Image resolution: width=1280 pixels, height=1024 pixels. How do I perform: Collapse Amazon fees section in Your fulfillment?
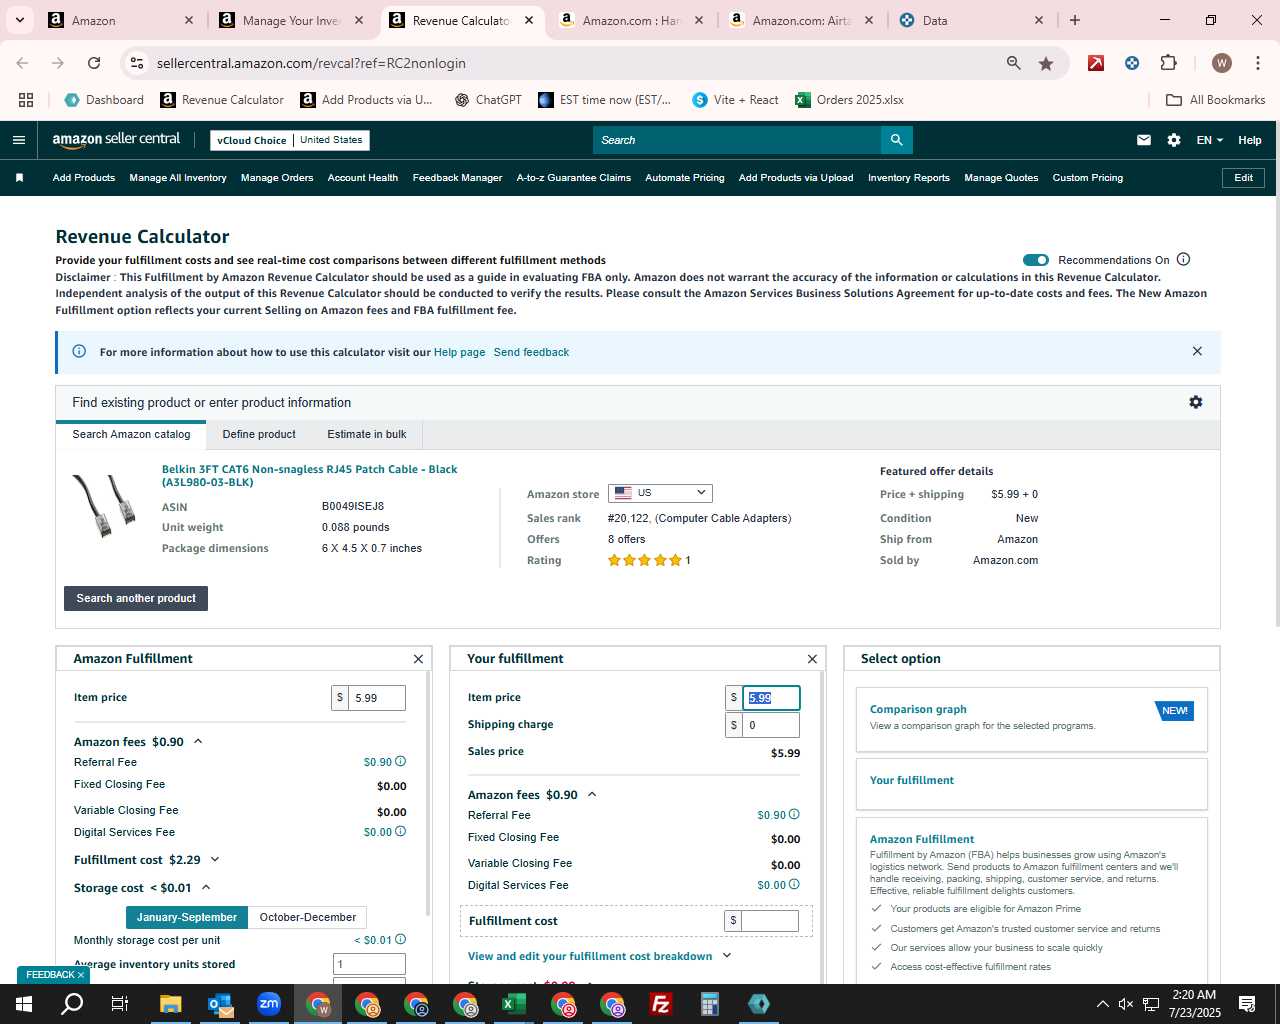(x=592, y=795)
